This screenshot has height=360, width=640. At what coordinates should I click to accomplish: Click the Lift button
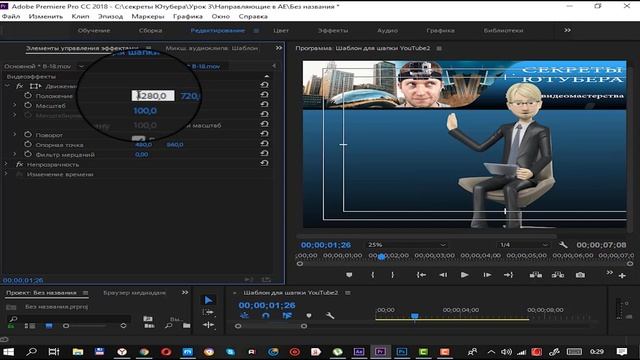point(536,275)
